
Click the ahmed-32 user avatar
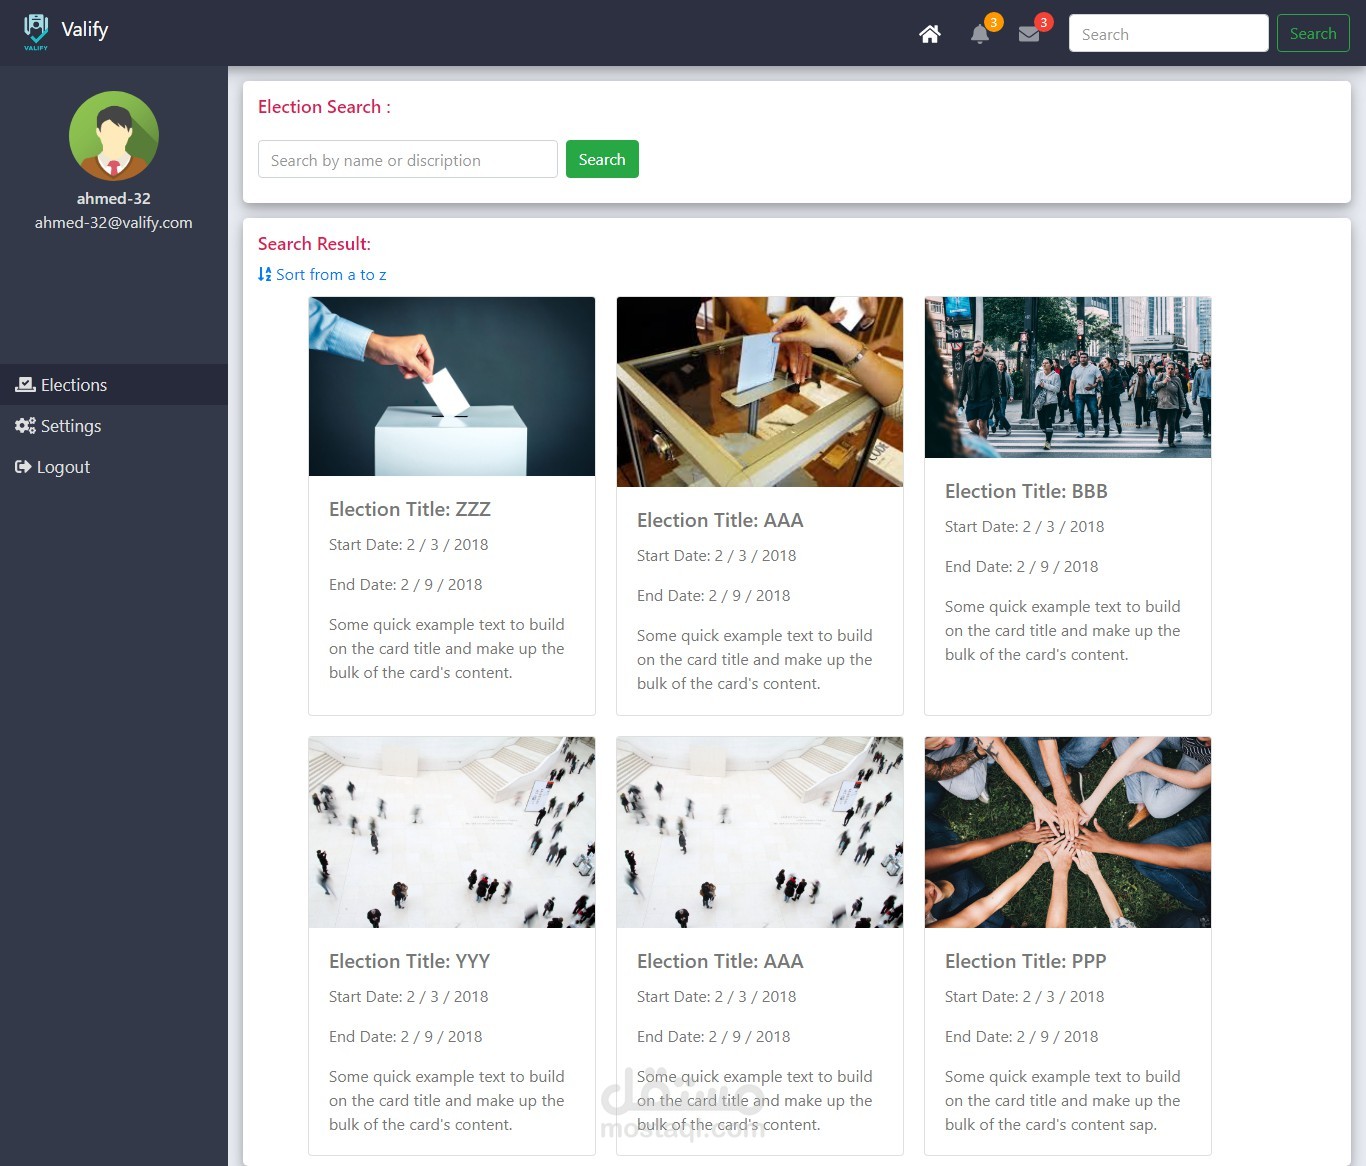pos(114,136)
